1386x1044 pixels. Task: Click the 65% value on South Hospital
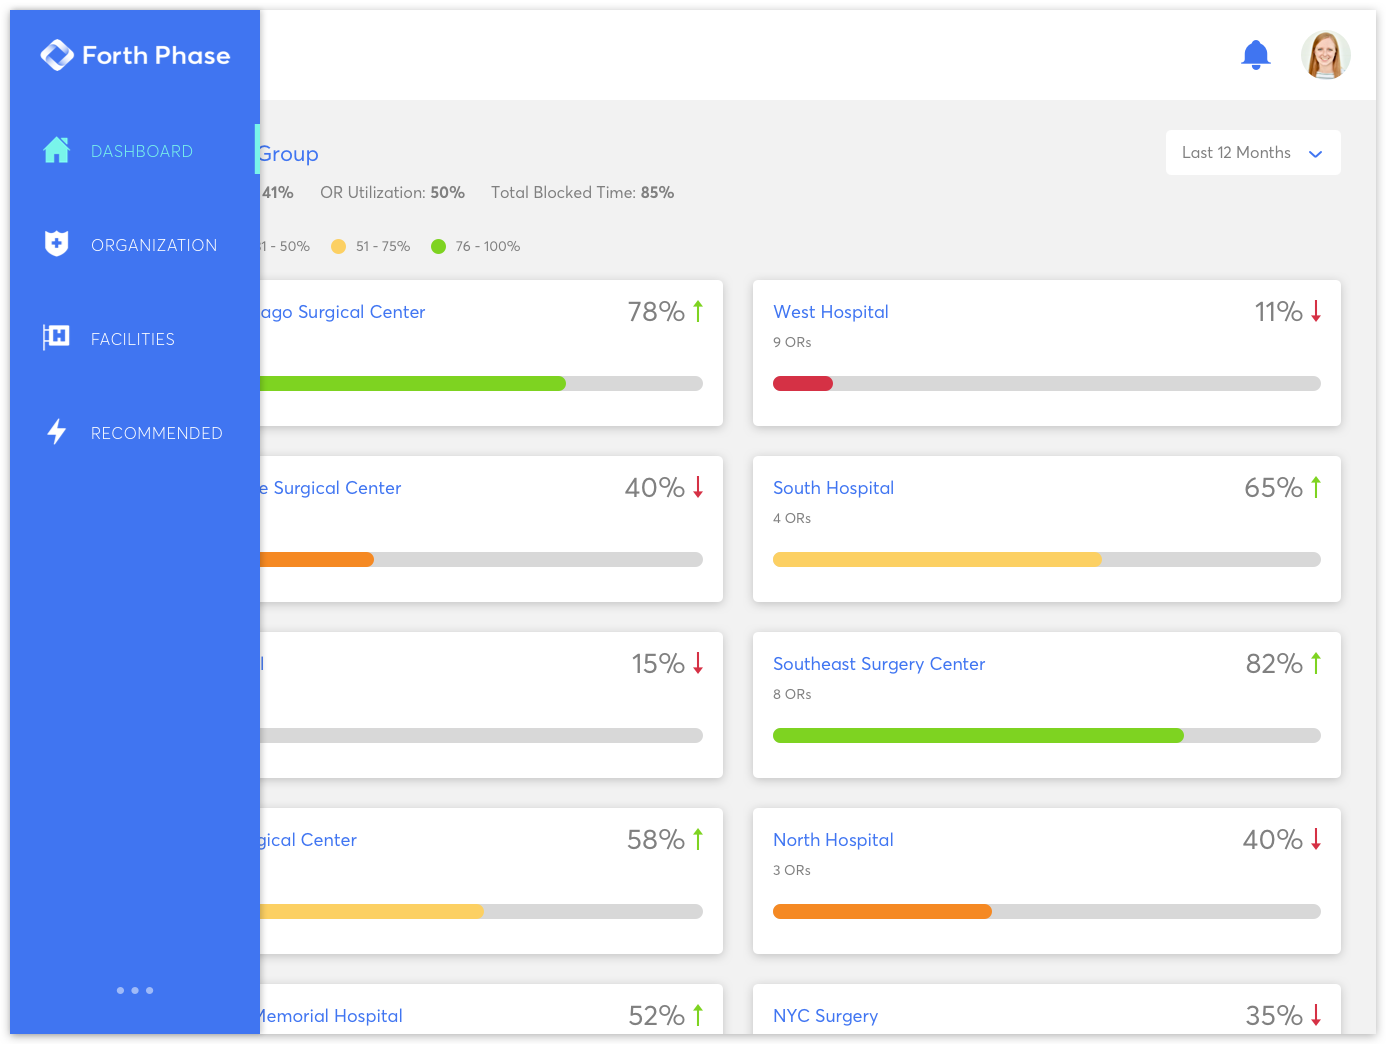1273,488
